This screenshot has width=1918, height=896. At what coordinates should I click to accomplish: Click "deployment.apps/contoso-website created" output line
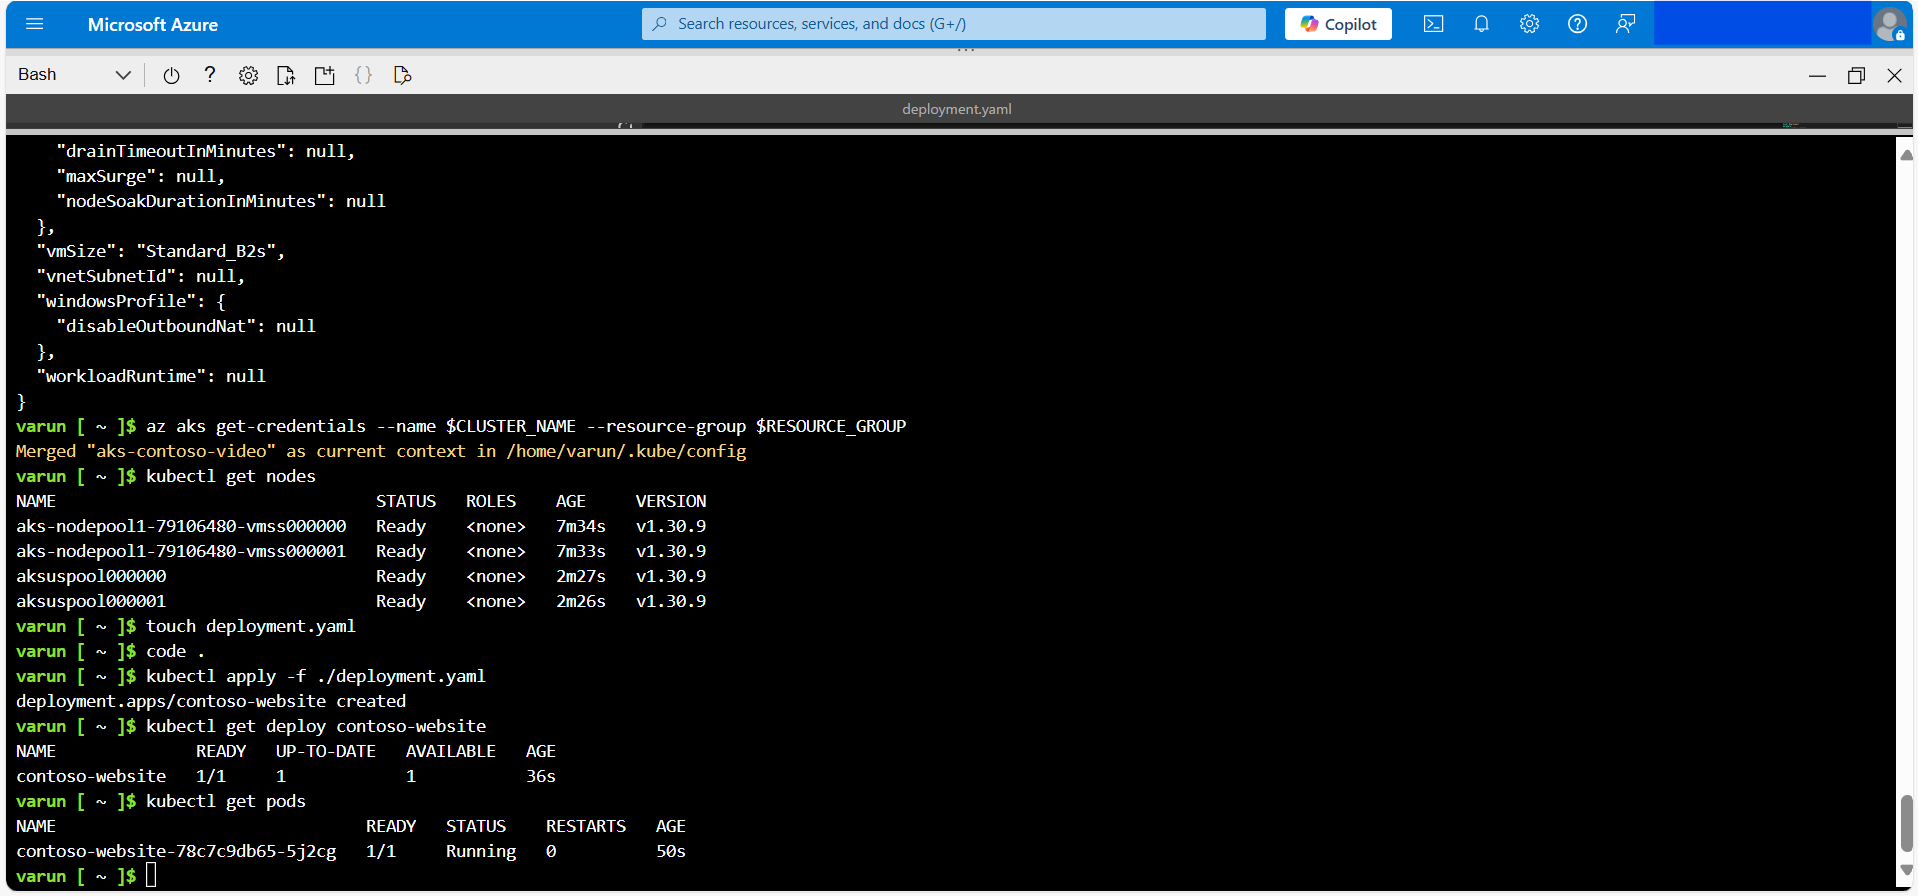pyautogui.click(x=211, y=701)
